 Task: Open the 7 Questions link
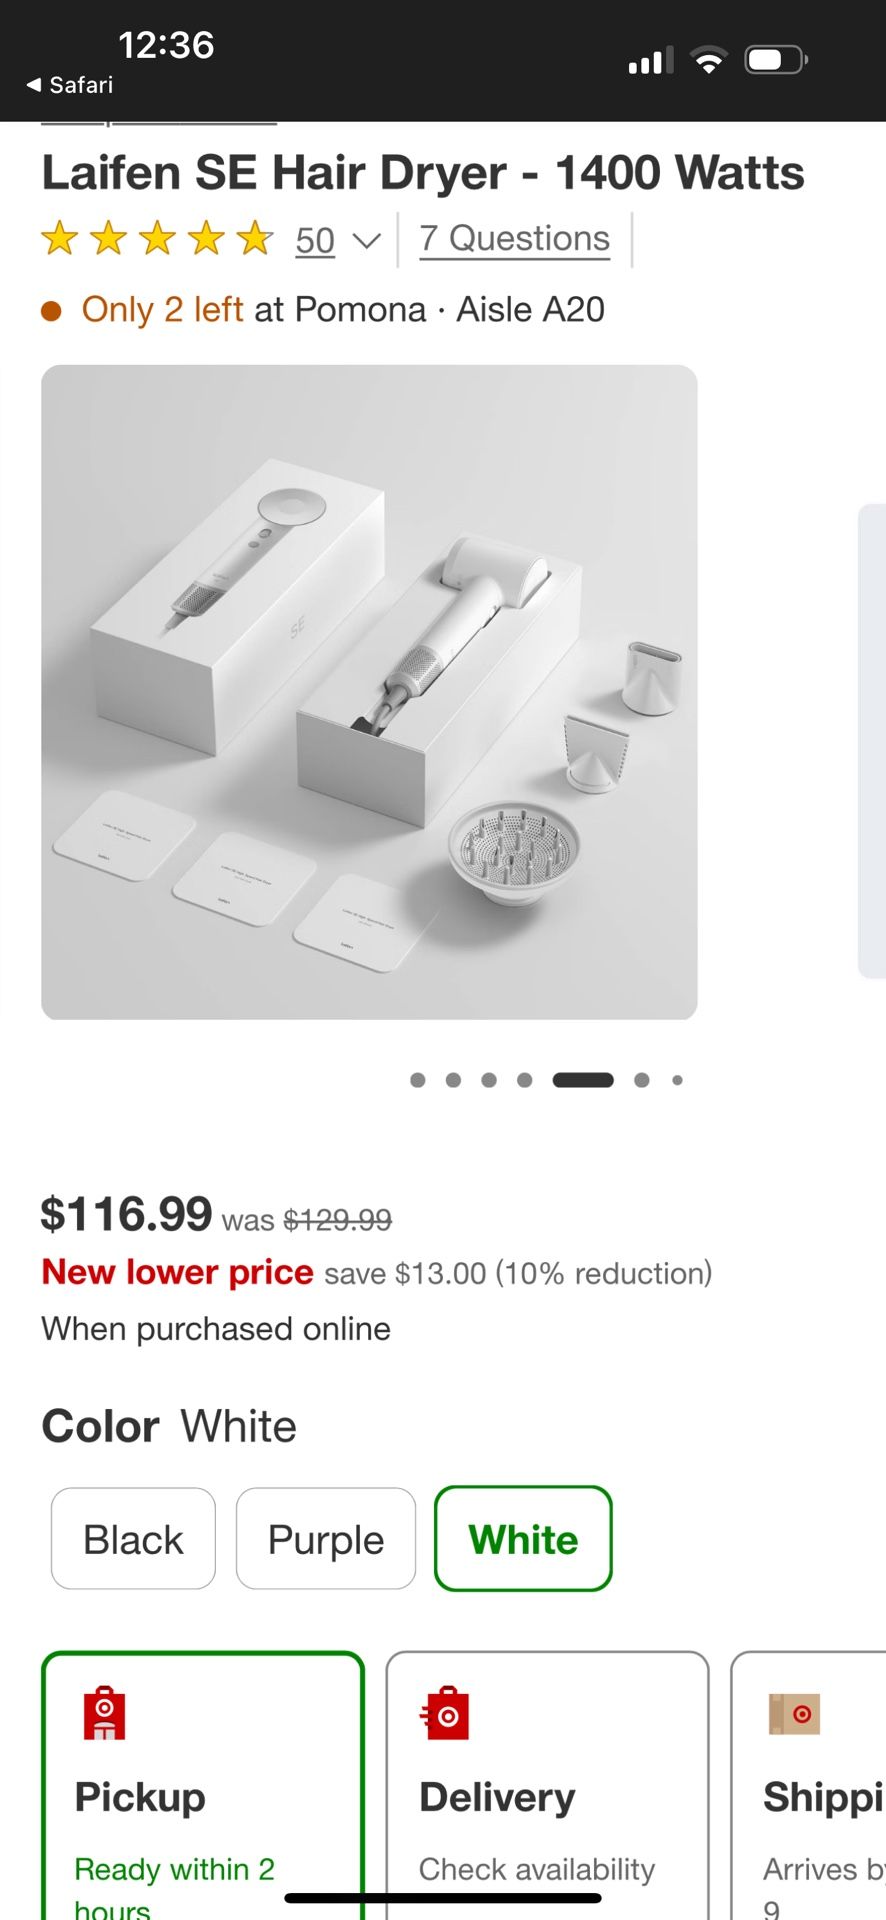coord(514,239)
